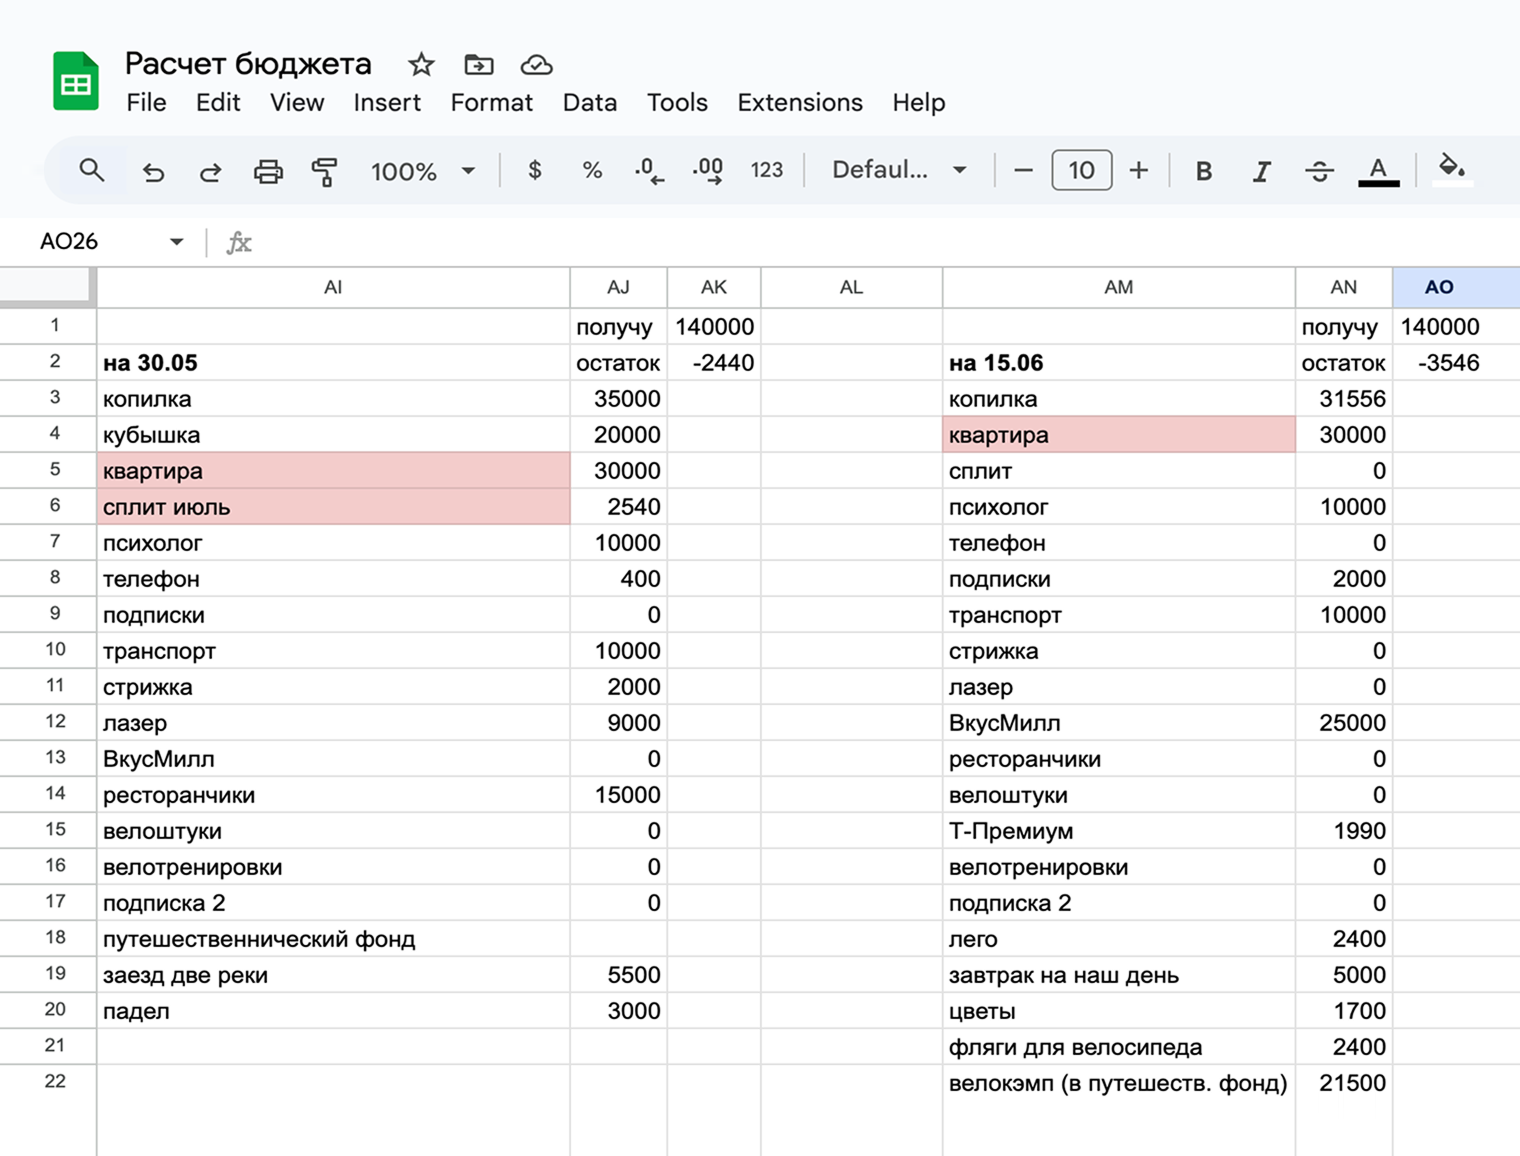Format as currency with dollar icon
The width and height of the screenshot is (1520, 1156).
pos(535,171)
